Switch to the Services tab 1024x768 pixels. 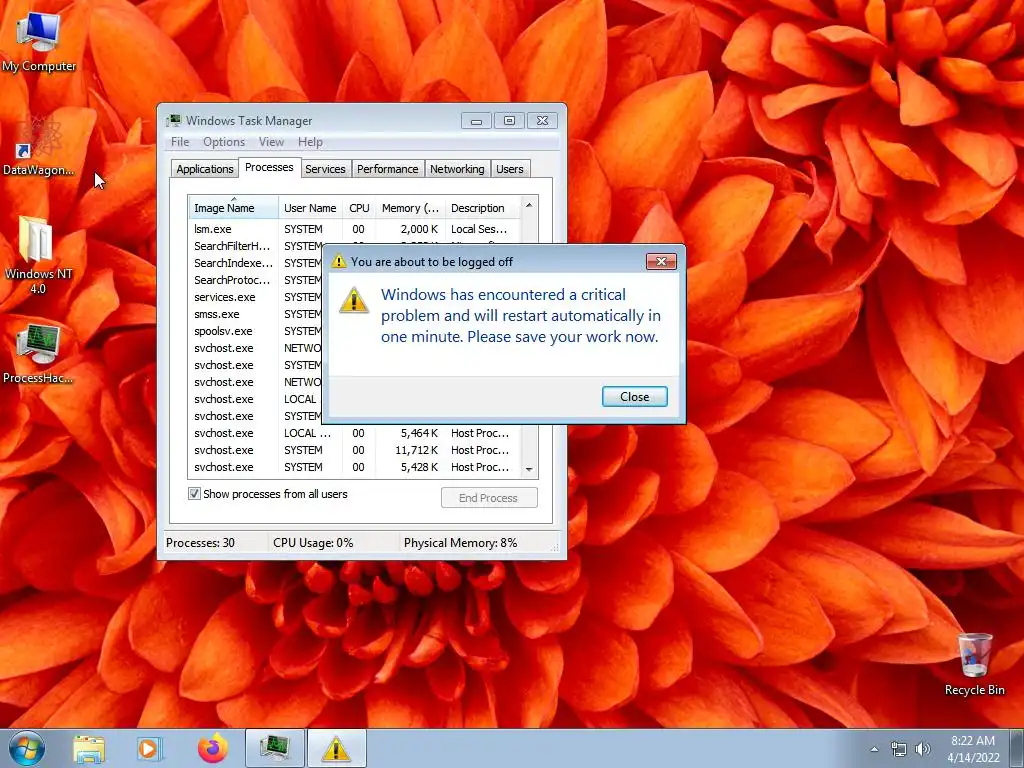(x=325, y=168)
